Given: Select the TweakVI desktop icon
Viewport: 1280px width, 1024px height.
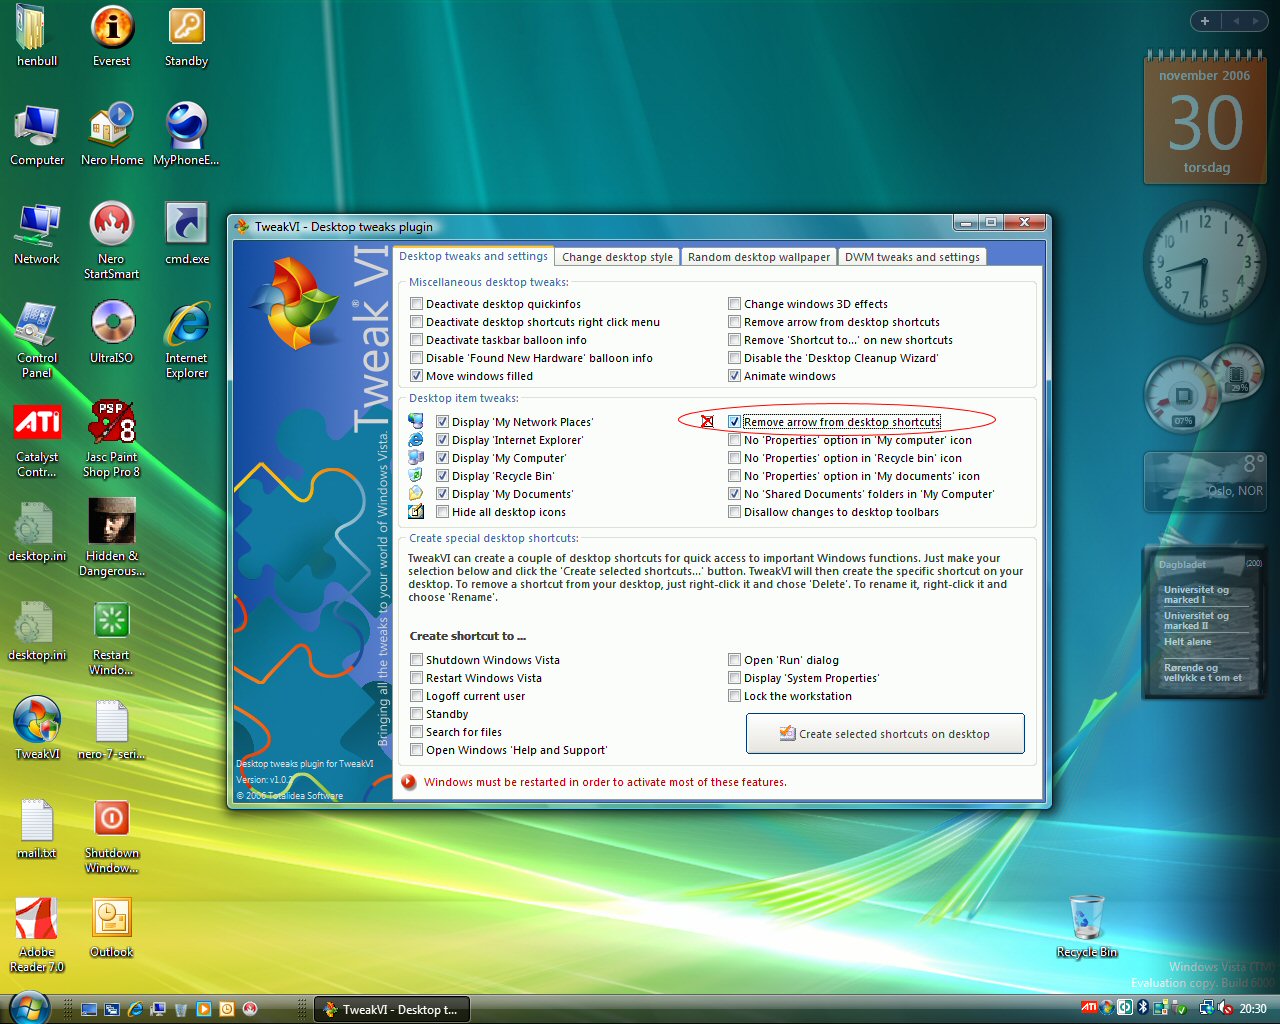Looking at the screenshot, I should [37, 728].
